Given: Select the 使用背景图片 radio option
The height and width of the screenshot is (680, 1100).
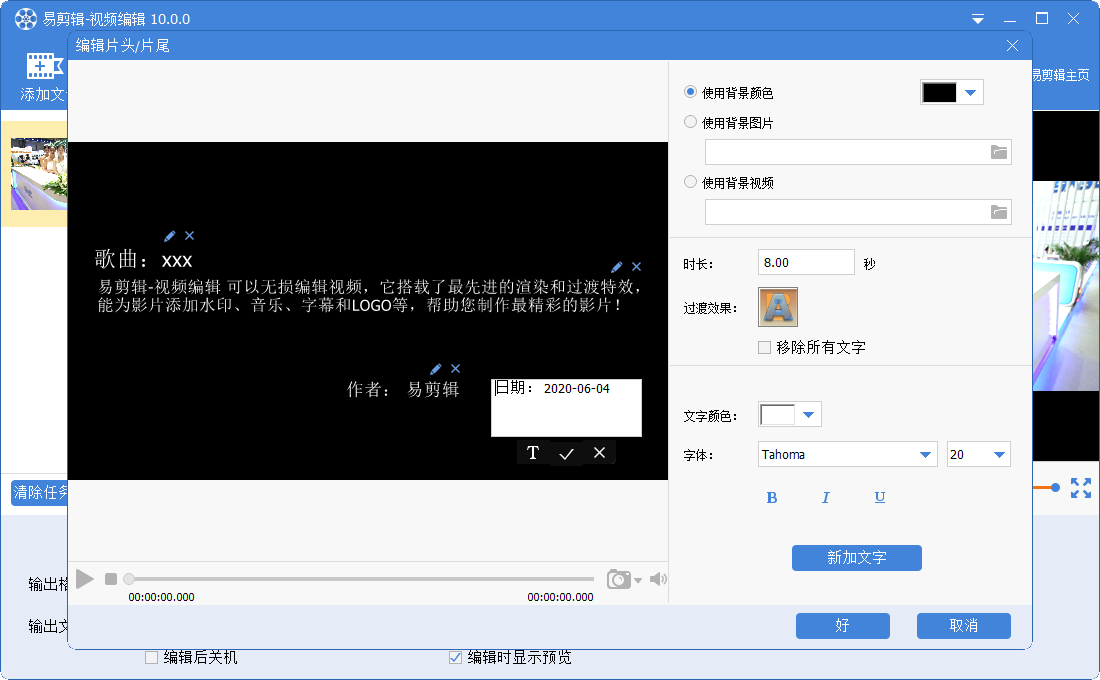Looking at the screenshot, I should click(690, 122).
